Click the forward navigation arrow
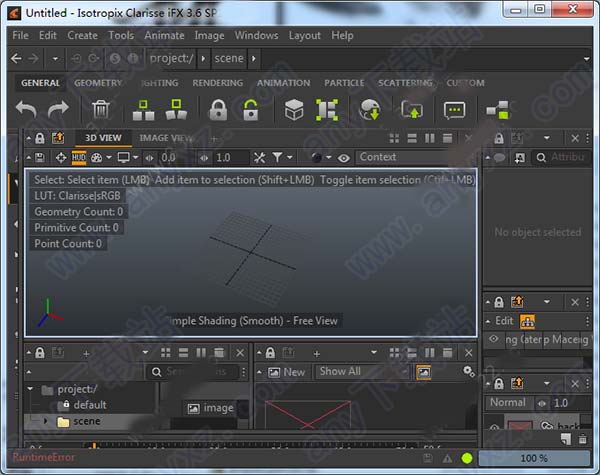This screenshot has height=475, width=600. pos(34,59)
